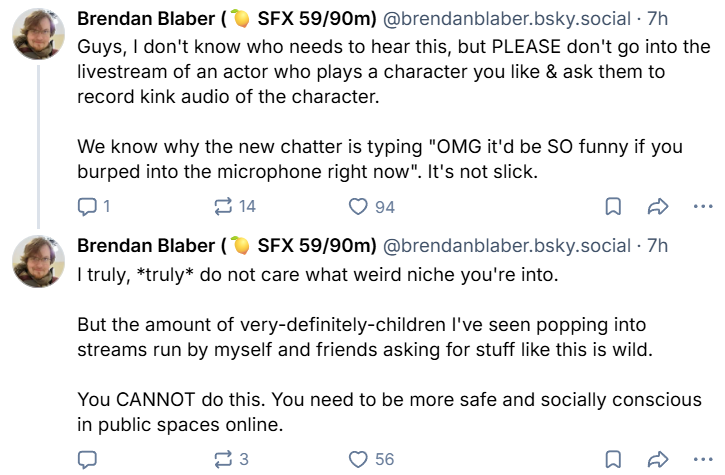The width and height of the screenshot is (725, 475).
Task: Open the 7h timestamp on second post
Action: click(x=657, y=246)
